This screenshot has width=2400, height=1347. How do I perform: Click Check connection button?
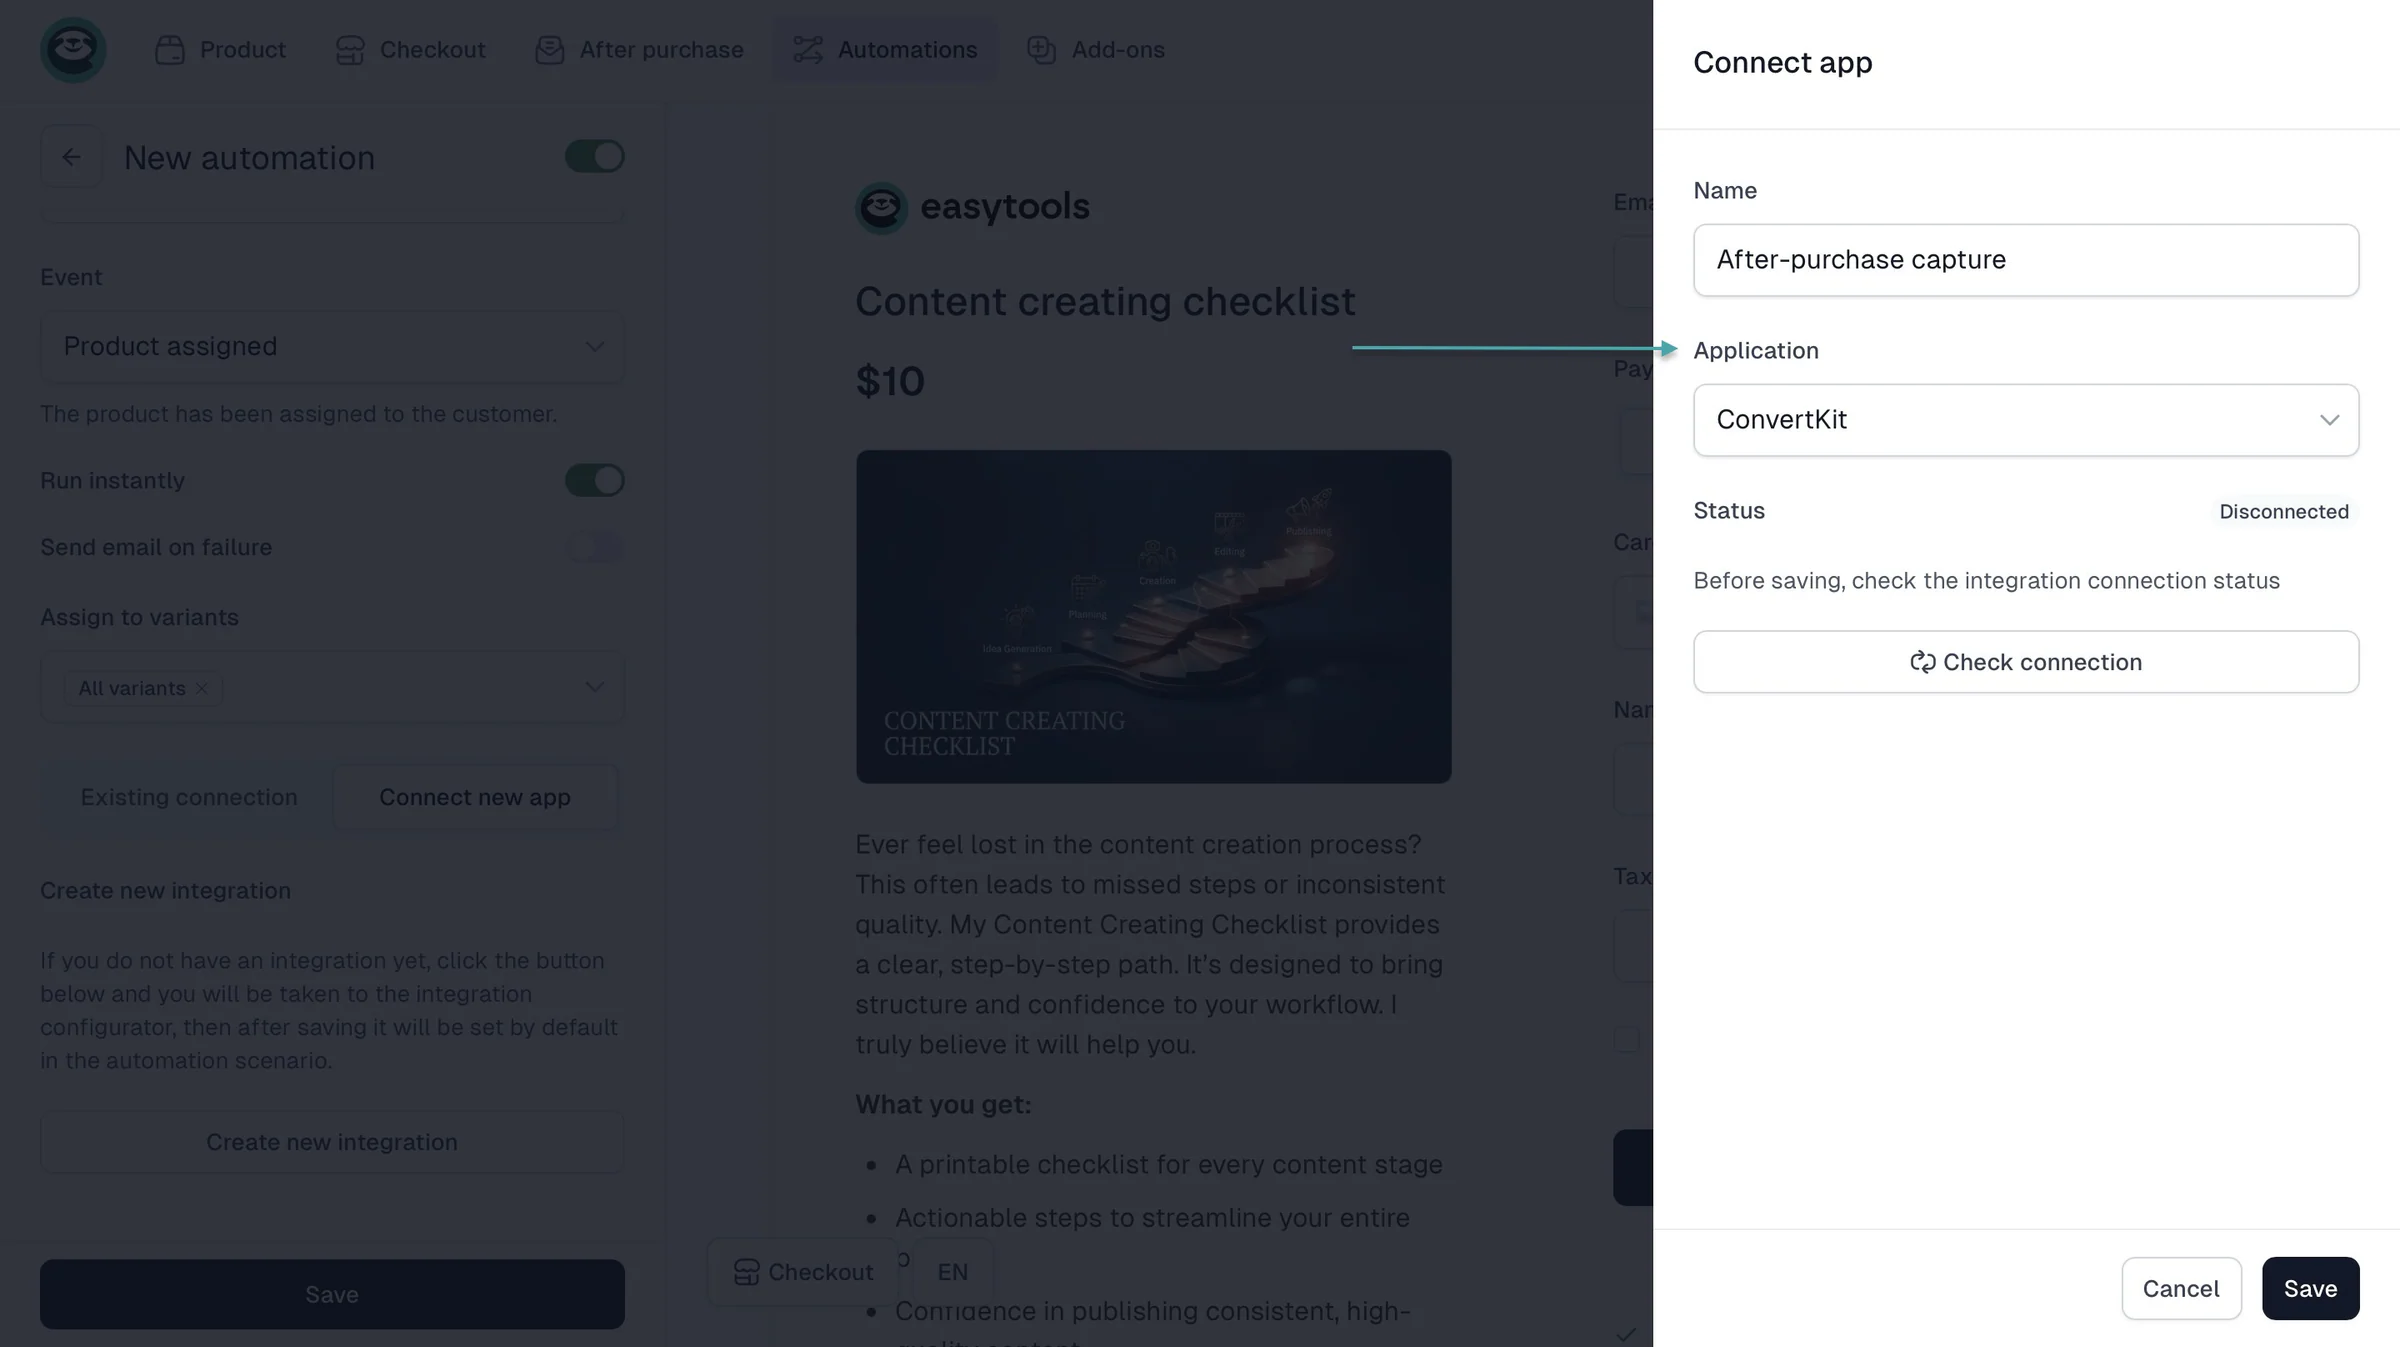[2026, 662]
